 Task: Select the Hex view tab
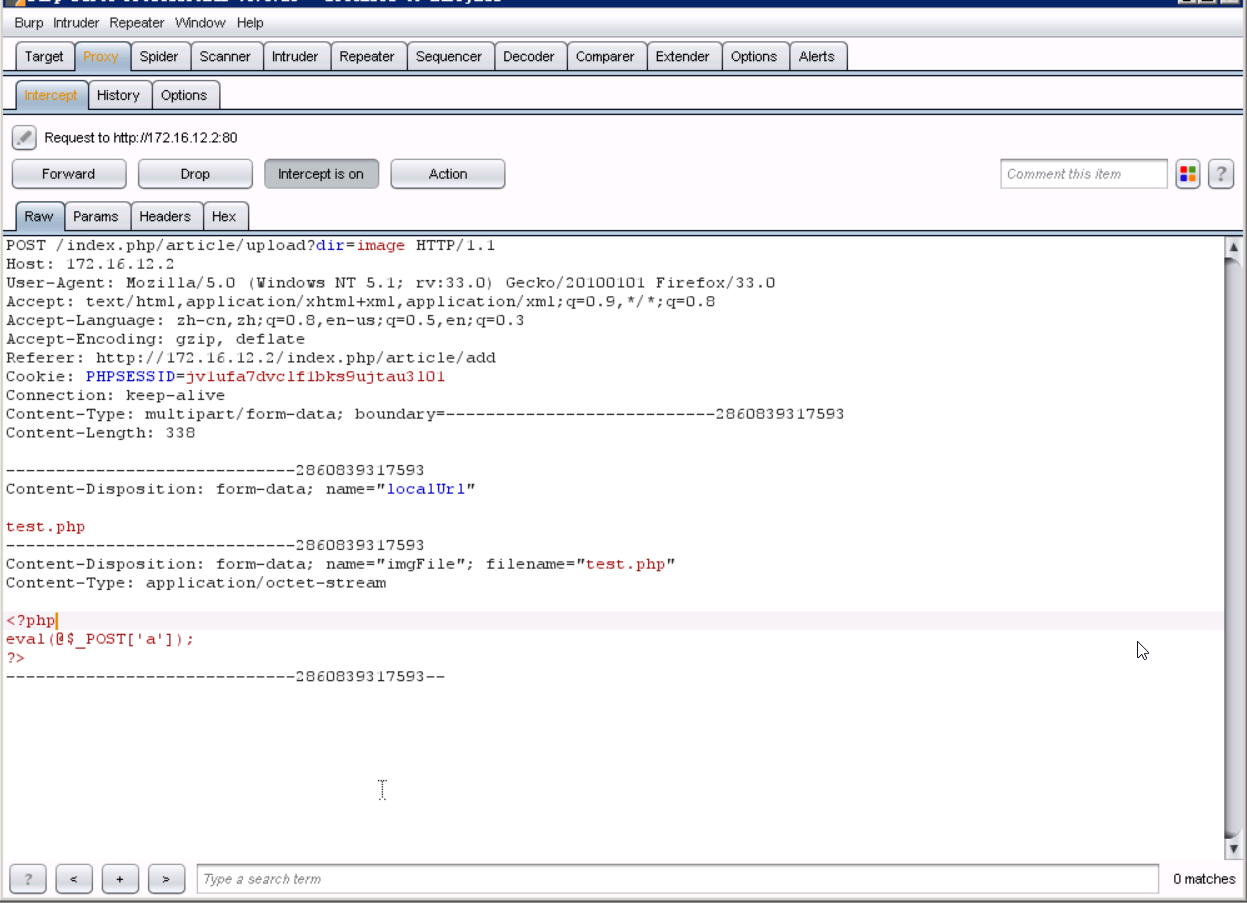pos(224,216)
